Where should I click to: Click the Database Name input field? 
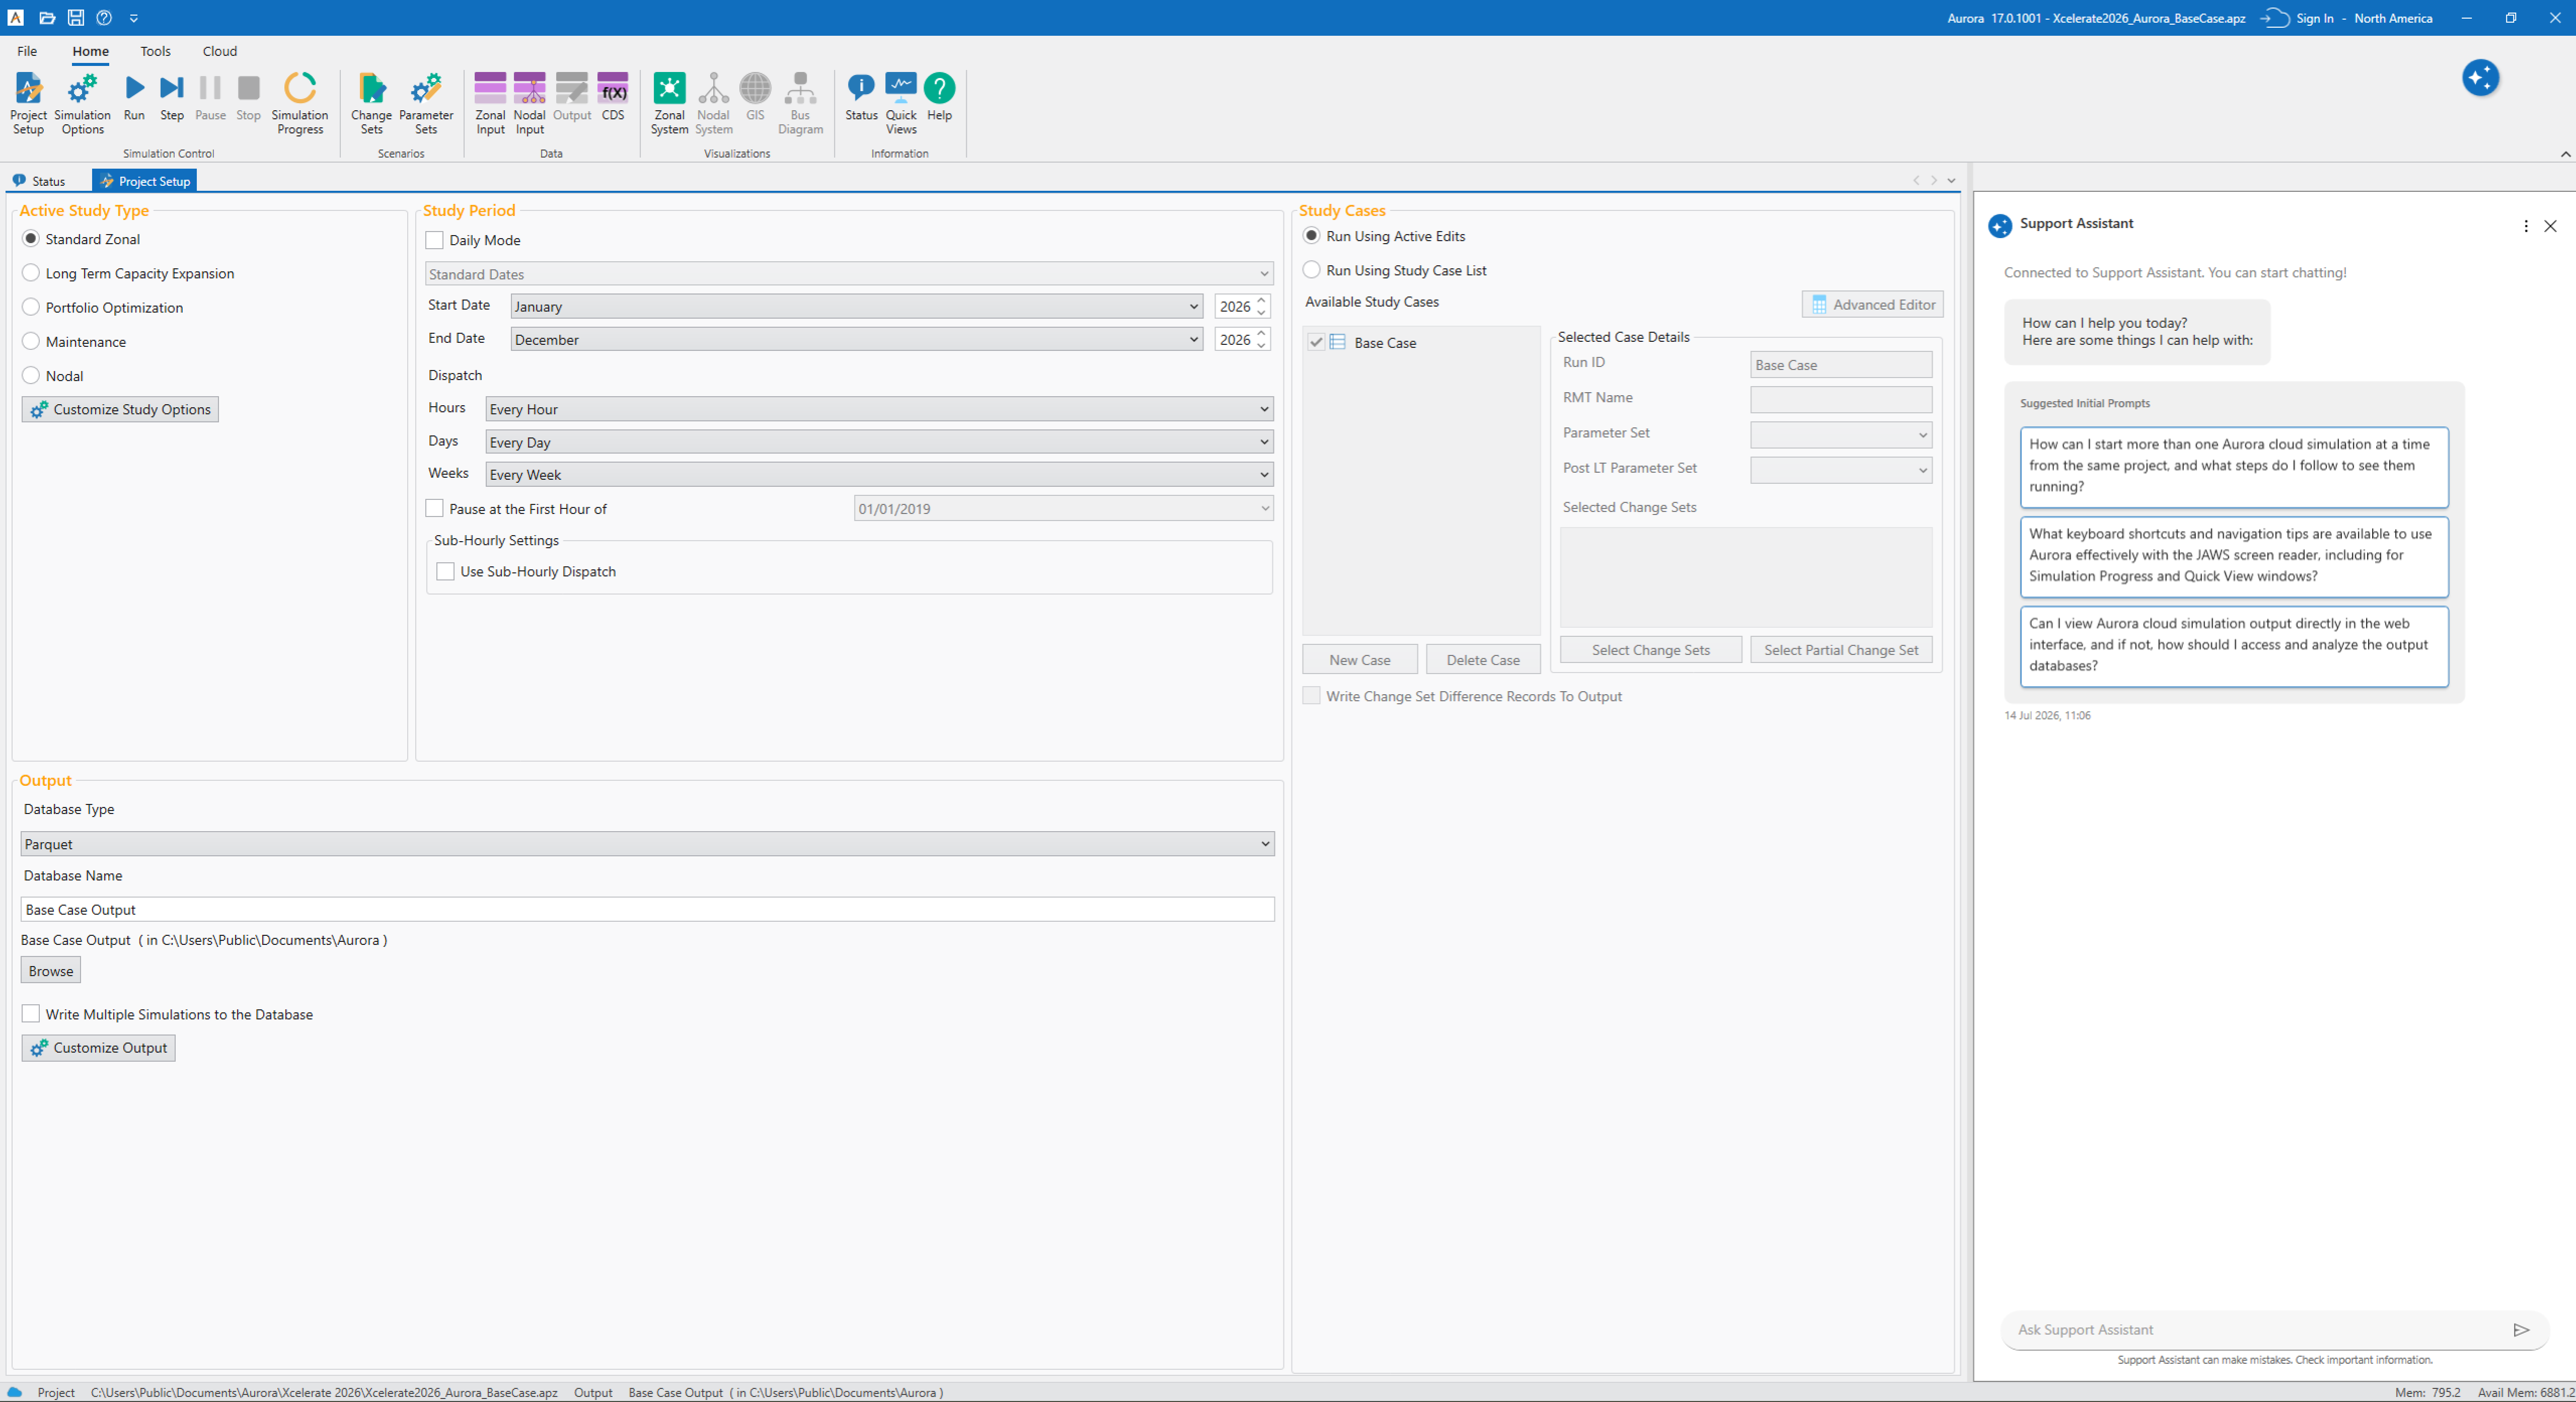pos(647,909)
